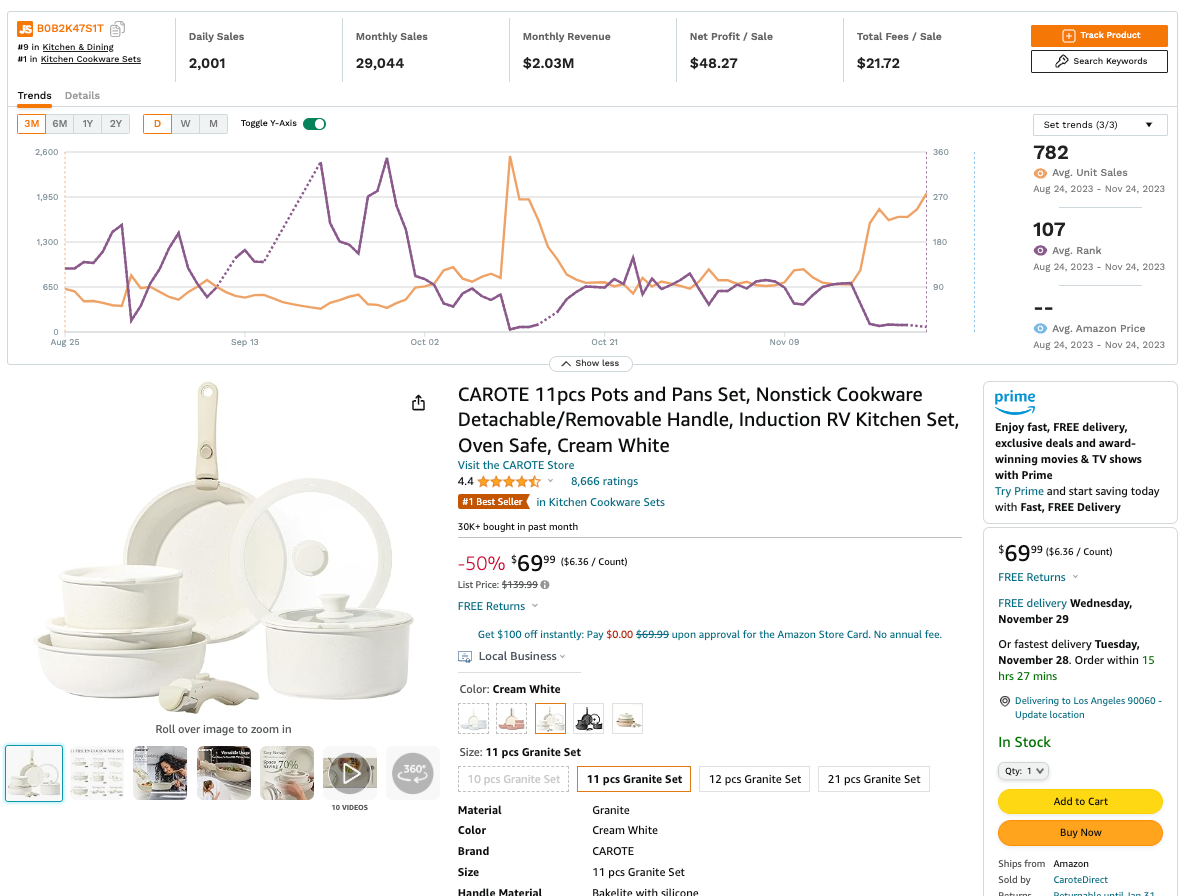Toggle the Avg. Amazon Price eye icon
The width and height of the screenshot is (1201, 896).
(x=1040, y=328)
